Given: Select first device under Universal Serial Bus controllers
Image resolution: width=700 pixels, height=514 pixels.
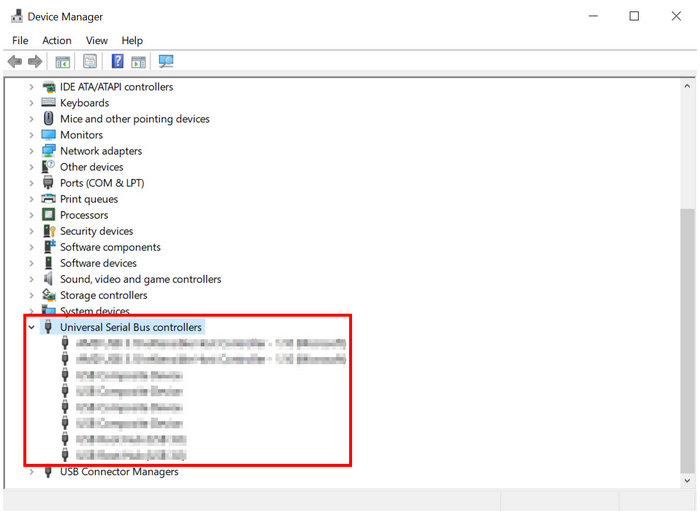Looking at the screenshot, I should click(210, 344).
